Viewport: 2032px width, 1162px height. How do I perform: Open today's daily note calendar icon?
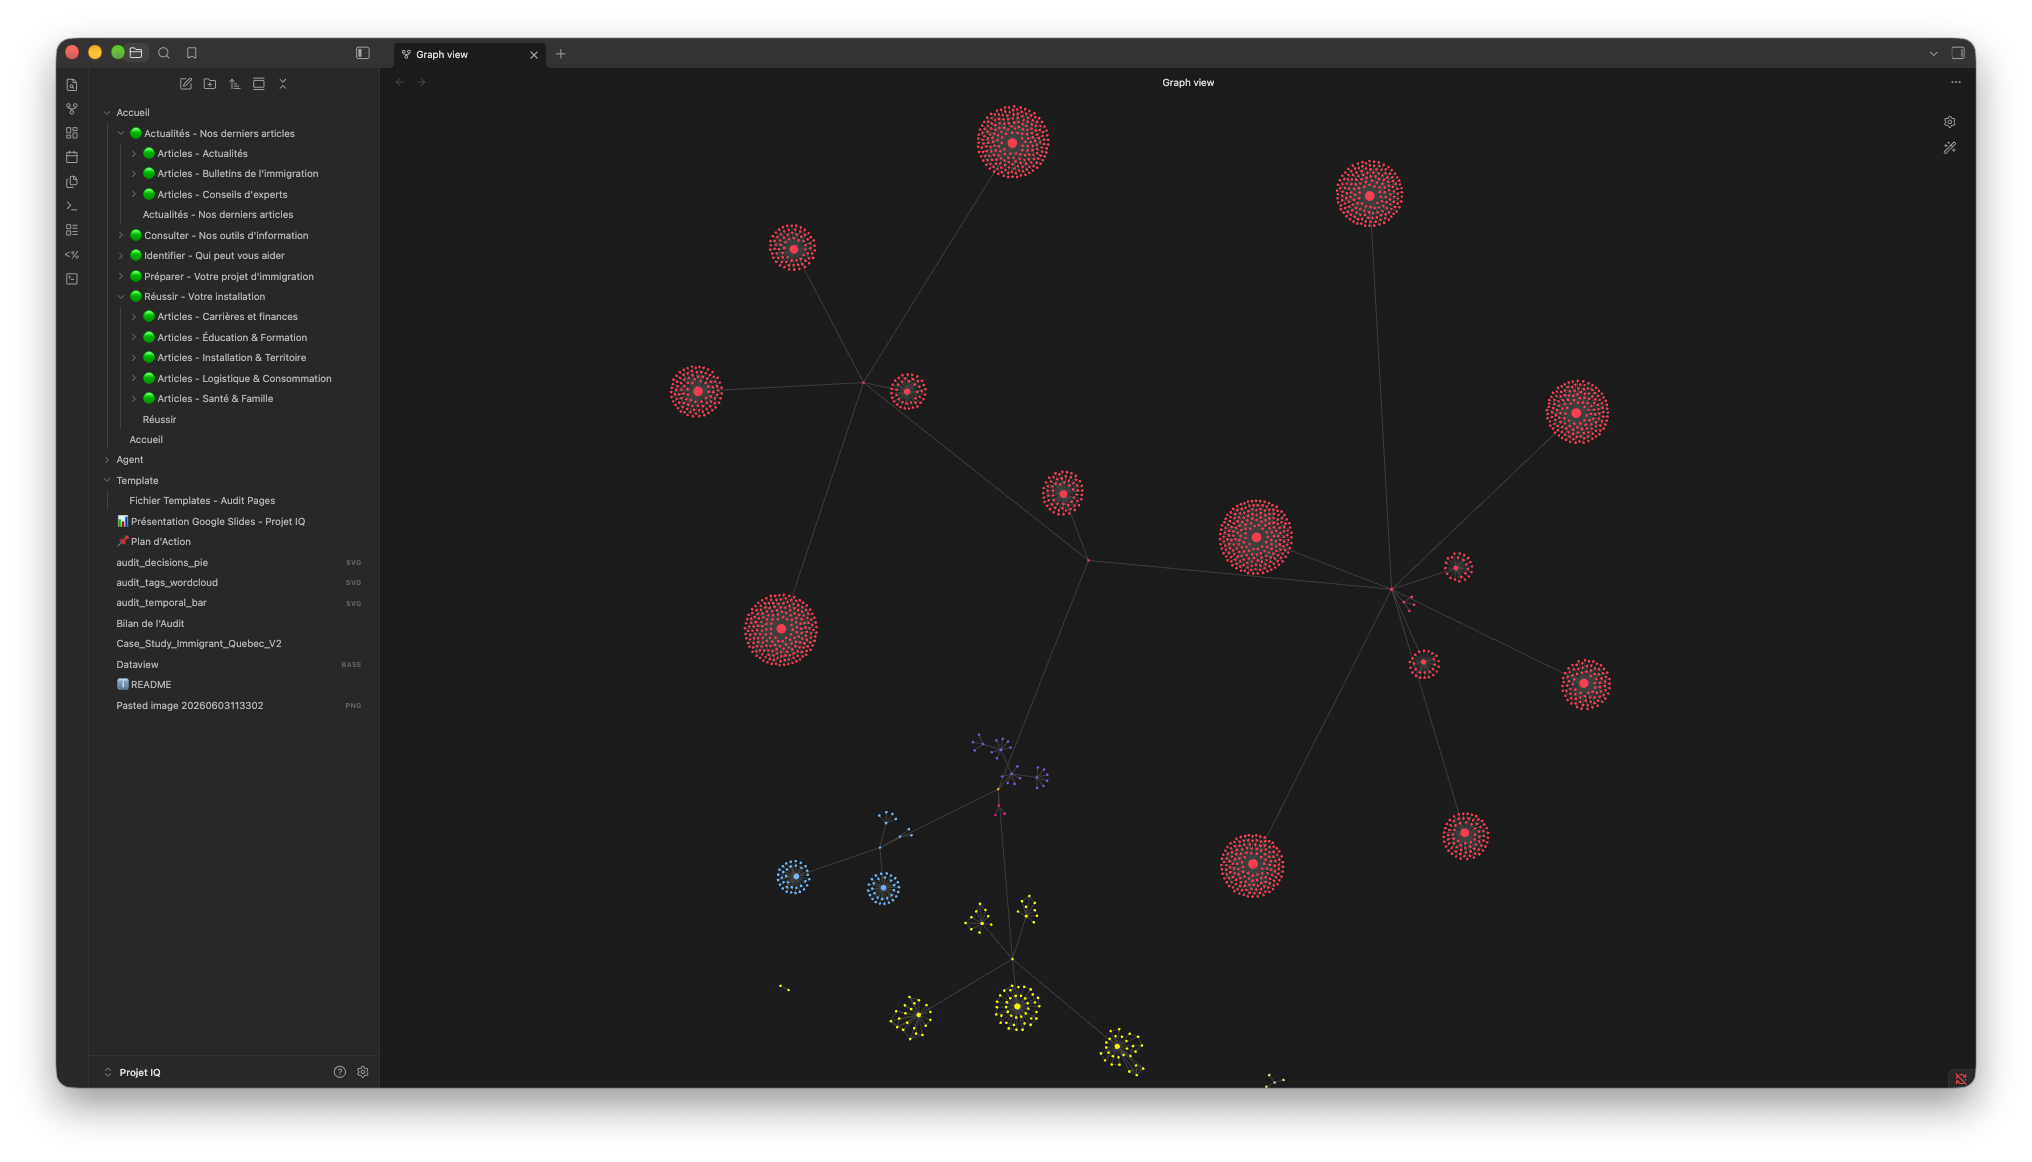click(72, 157)
